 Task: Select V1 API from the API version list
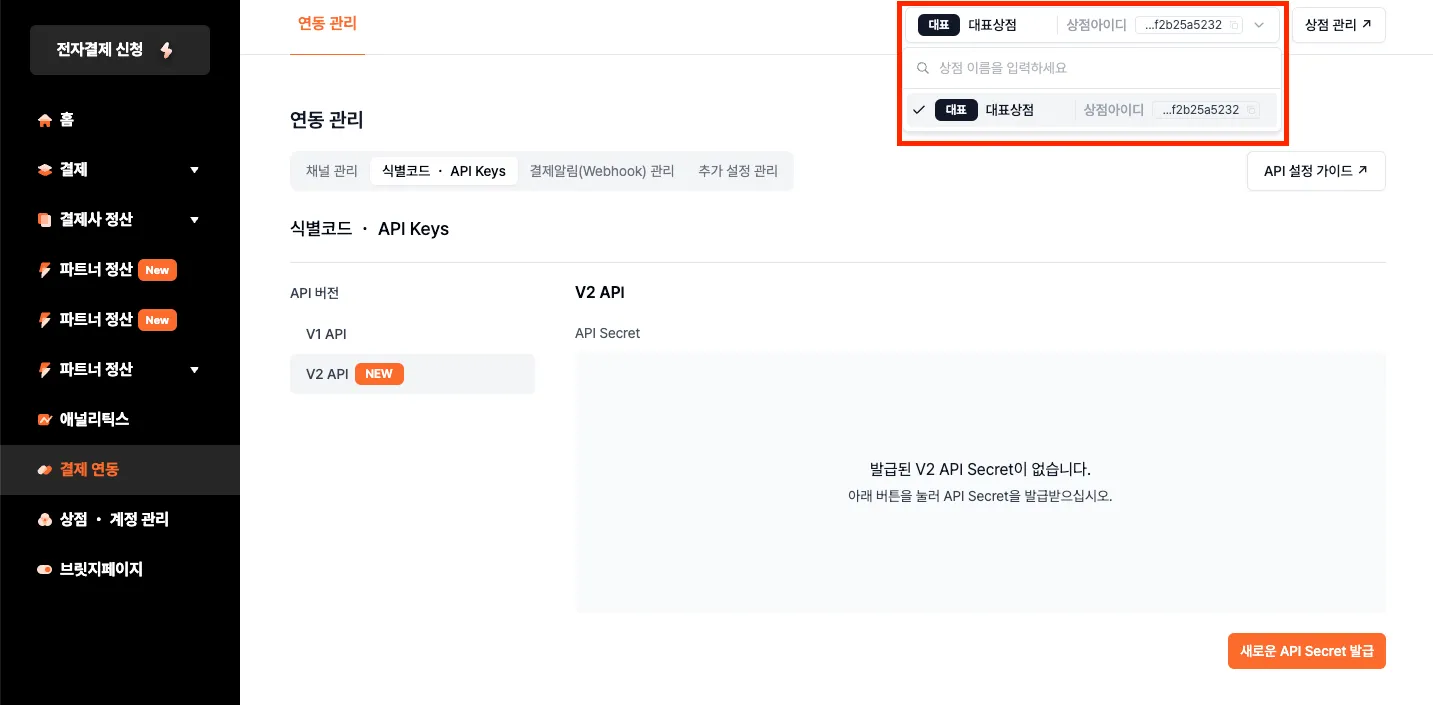point(326,334)
